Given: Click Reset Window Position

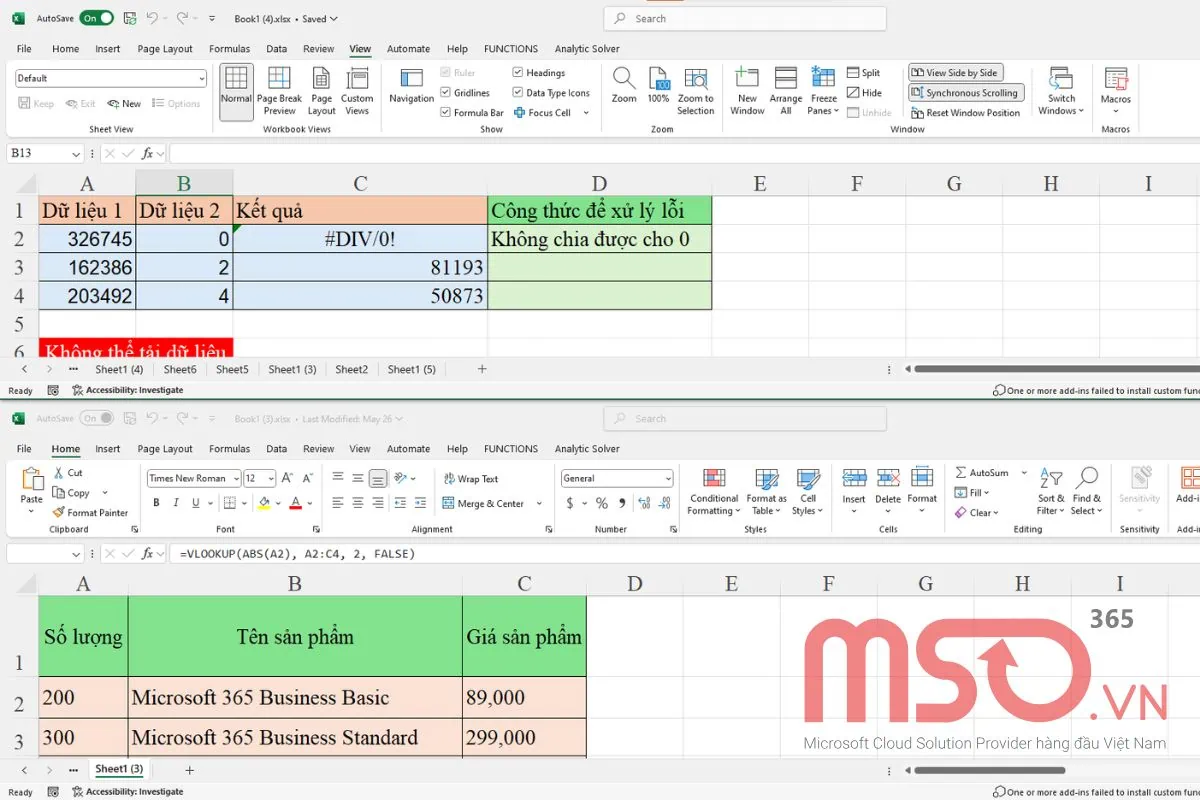Looking at the screenshot, I should [x=965, y=112].
